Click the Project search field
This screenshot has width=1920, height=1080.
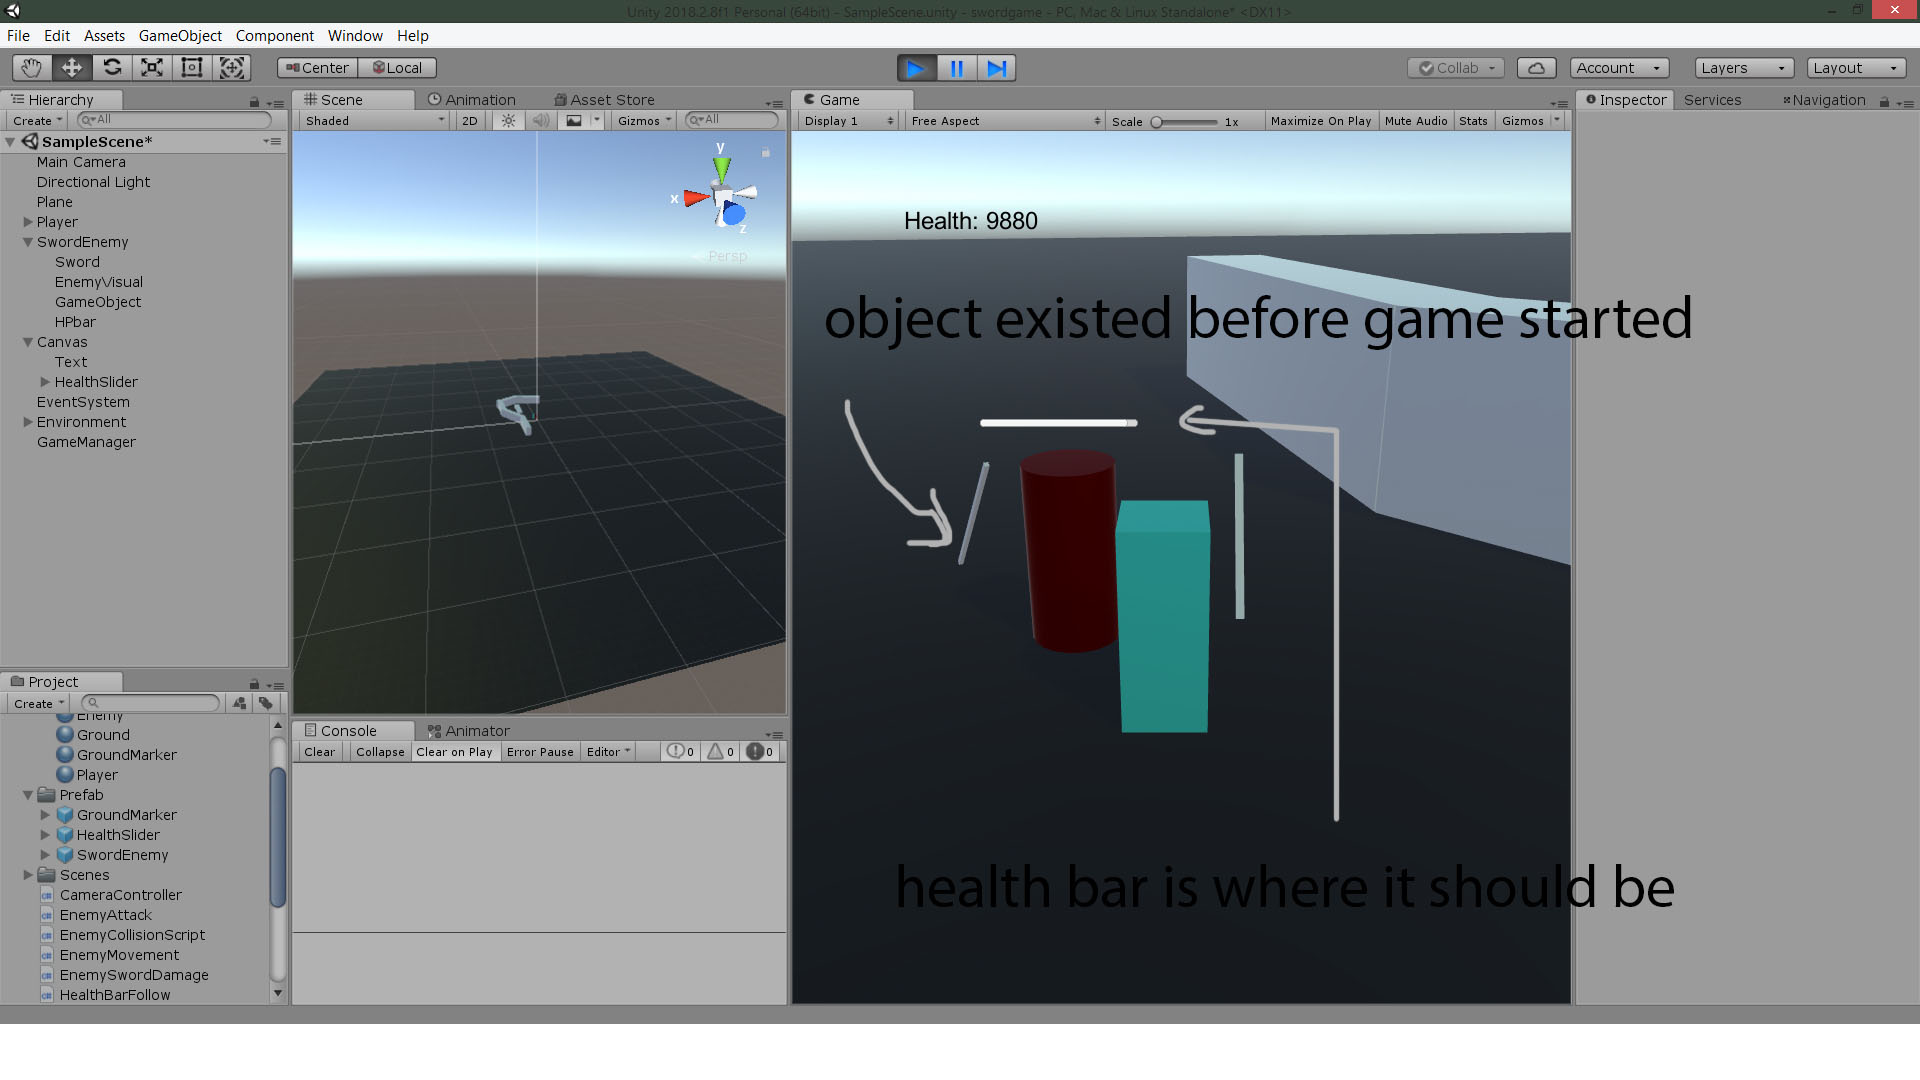150,704
